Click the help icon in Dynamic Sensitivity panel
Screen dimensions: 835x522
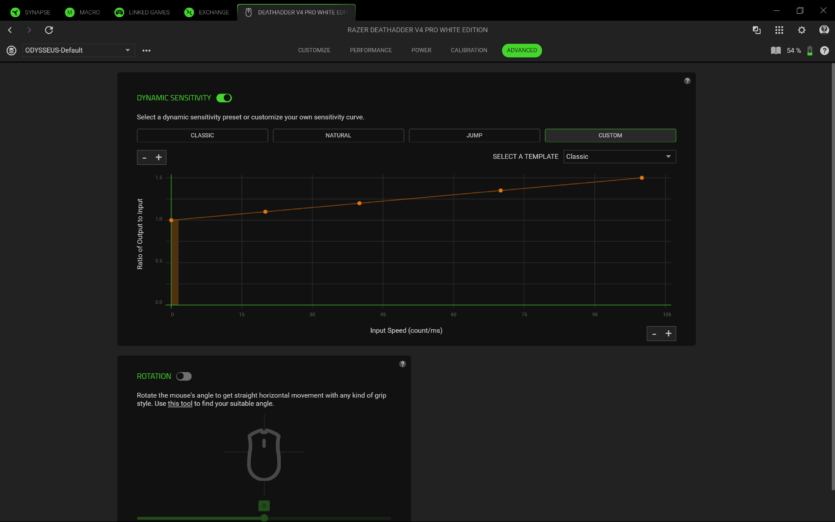687,81
